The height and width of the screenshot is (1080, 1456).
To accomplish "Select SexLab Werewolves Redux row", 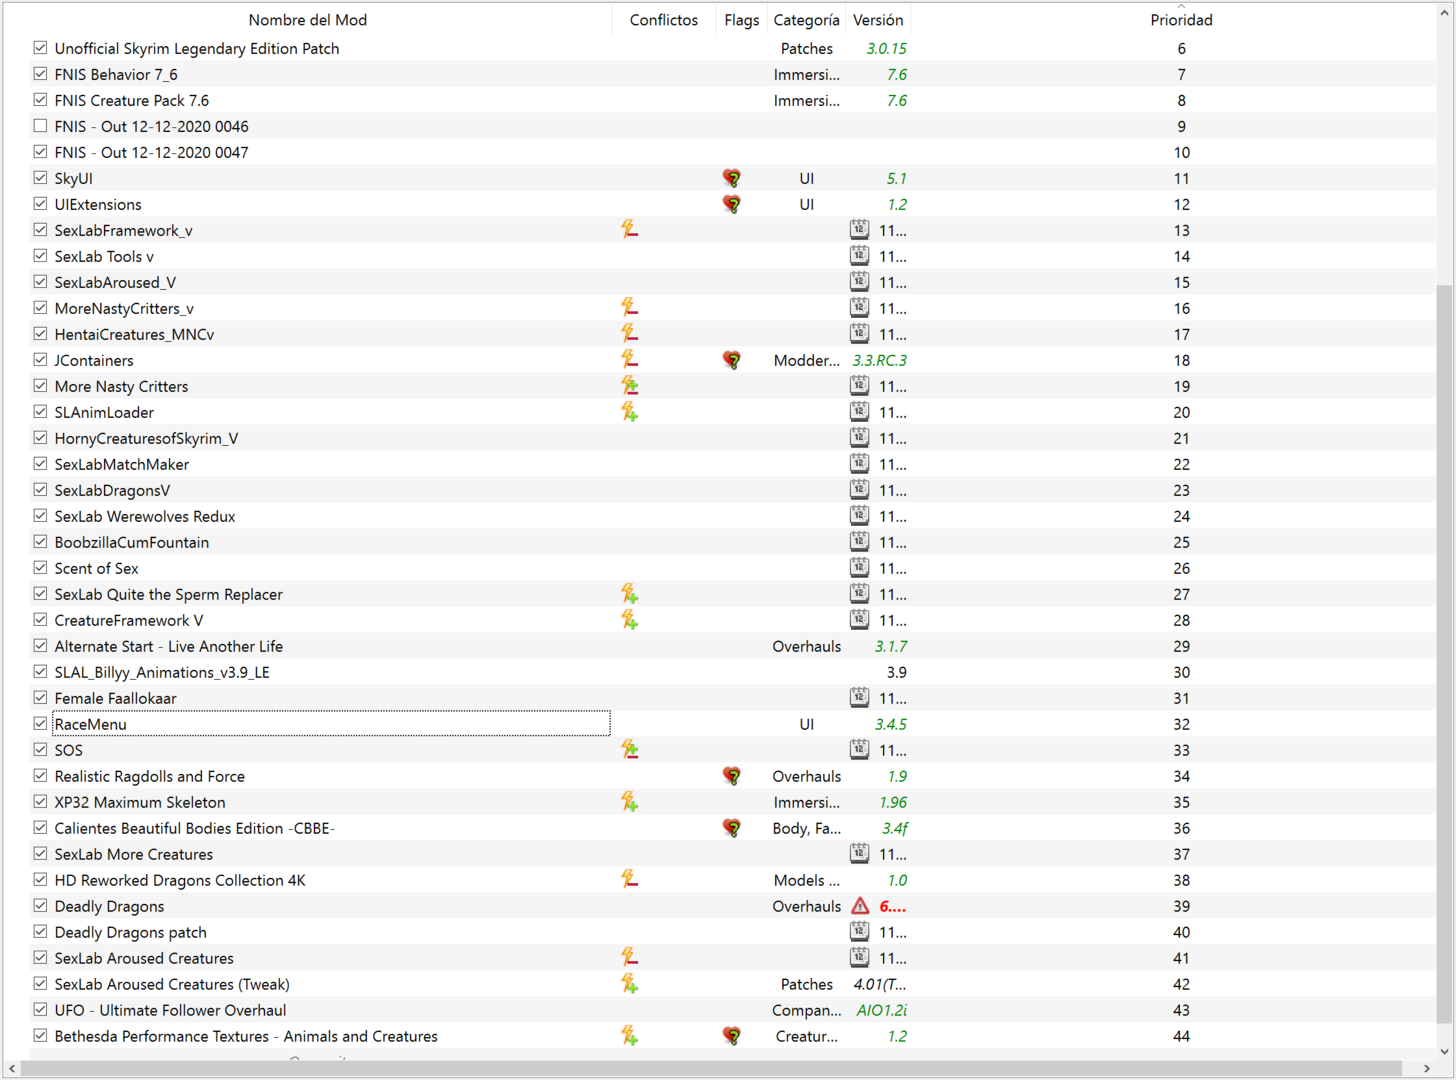I will click(x=719, y=516).
